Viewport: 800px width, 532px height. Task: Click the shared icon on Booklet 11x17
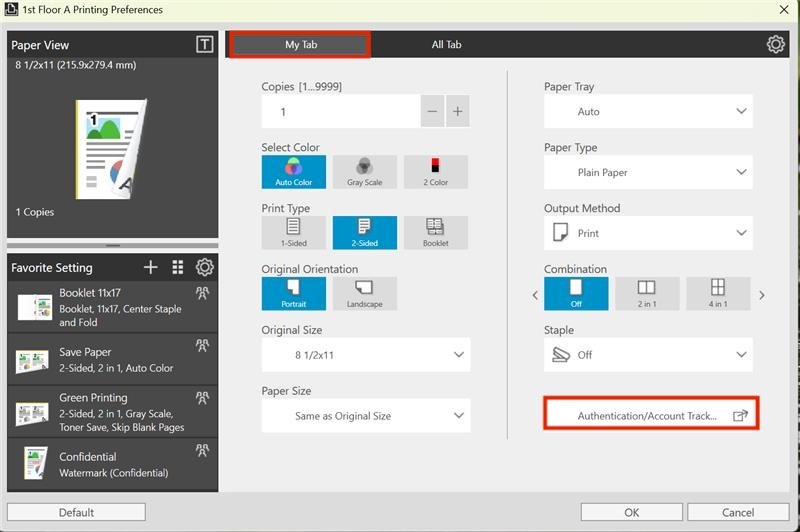click(202, 293)
